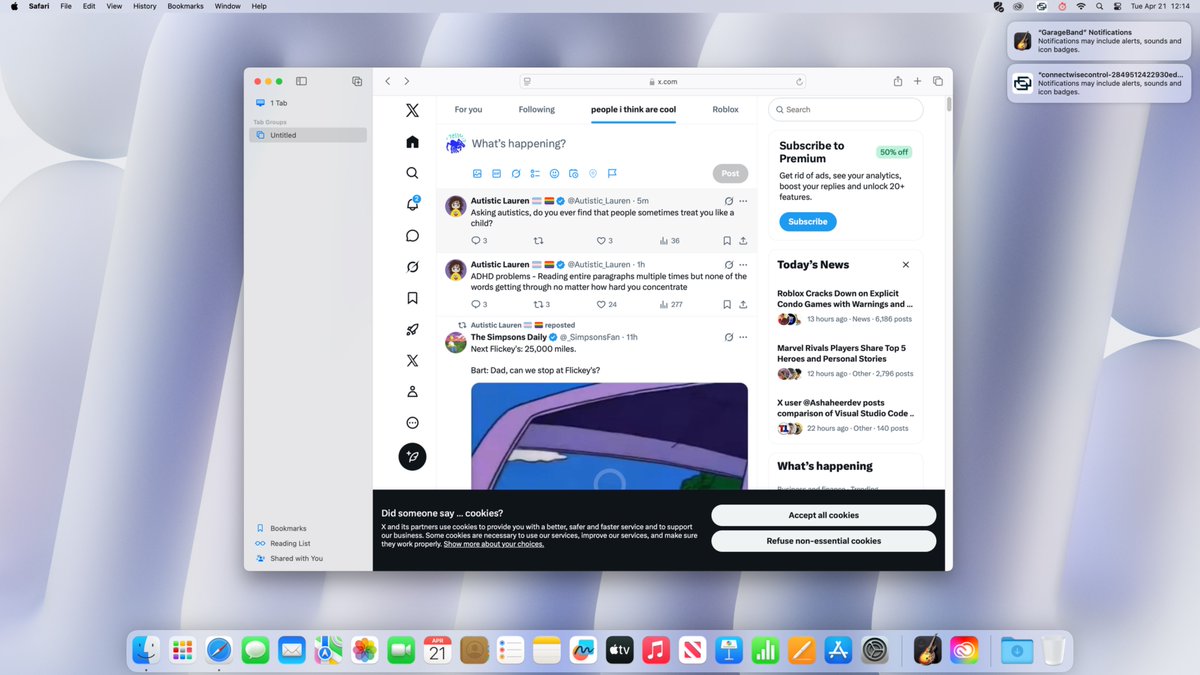This screenshot has width=1200, height=675.
Task: Add a GIF in the composer
Action: pyautogui.click(x=496, y=173)
